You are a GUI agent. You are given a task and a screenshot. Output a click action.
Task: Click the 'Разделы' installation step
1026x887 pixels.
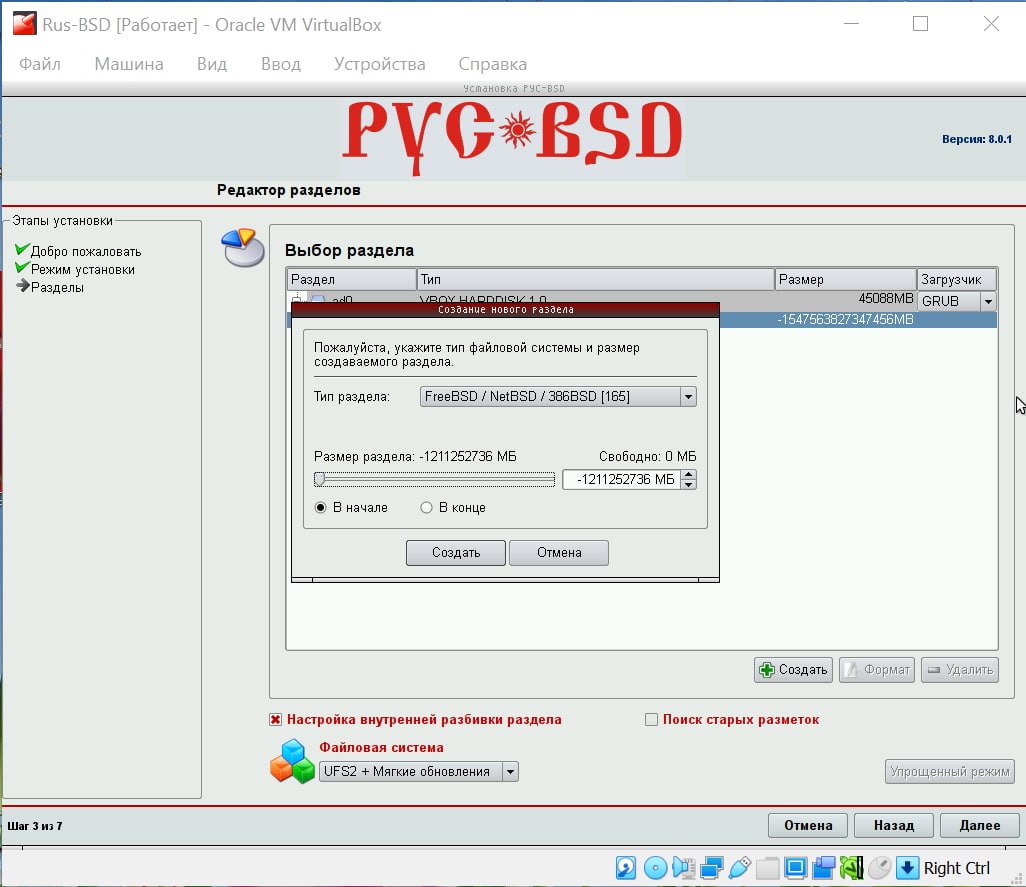point(57,288)
